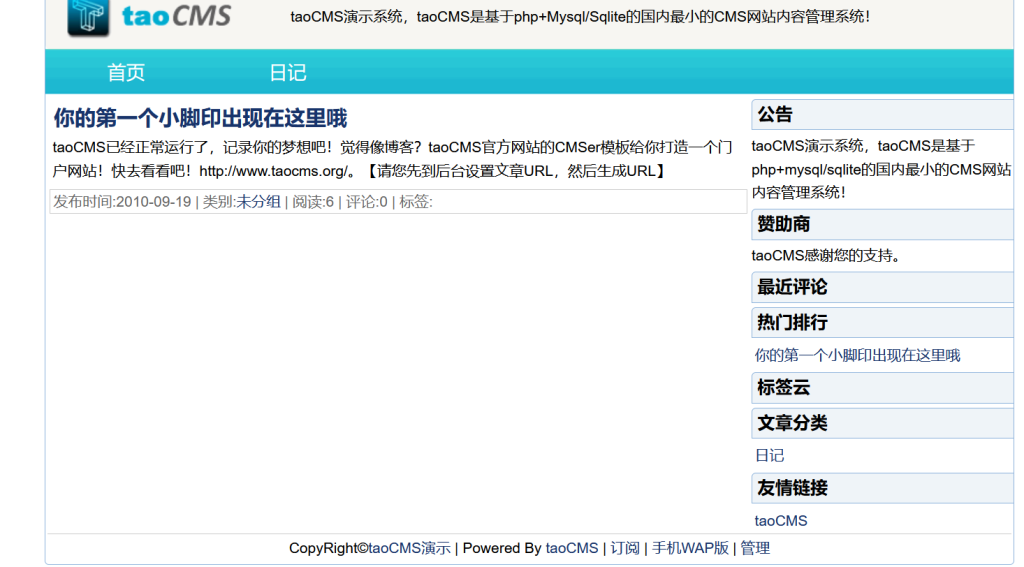The height and width of the screenshot is (567, 1024).
Task: Open the 日记 category link in sidebar
Action: coord(769,455)
